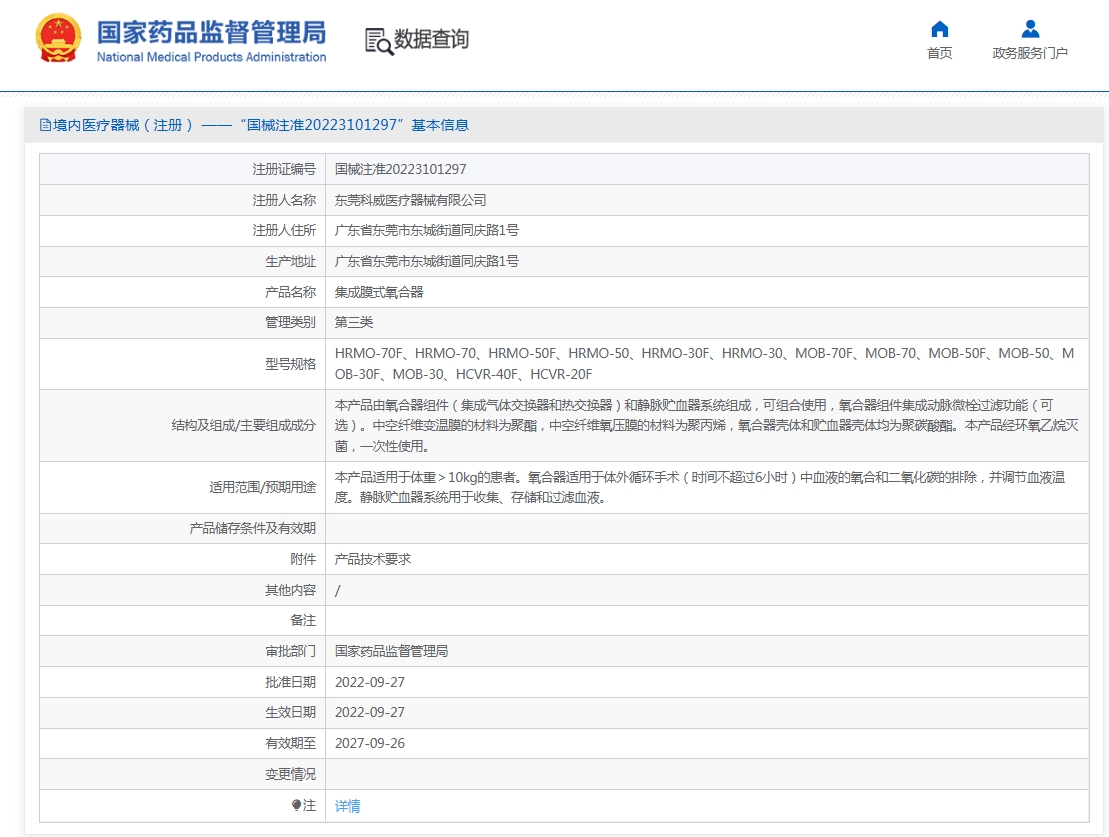Click the HRMO-70F model specification text
The height and width of the screenshot is (837, 1109).
(x=704, y=364)
